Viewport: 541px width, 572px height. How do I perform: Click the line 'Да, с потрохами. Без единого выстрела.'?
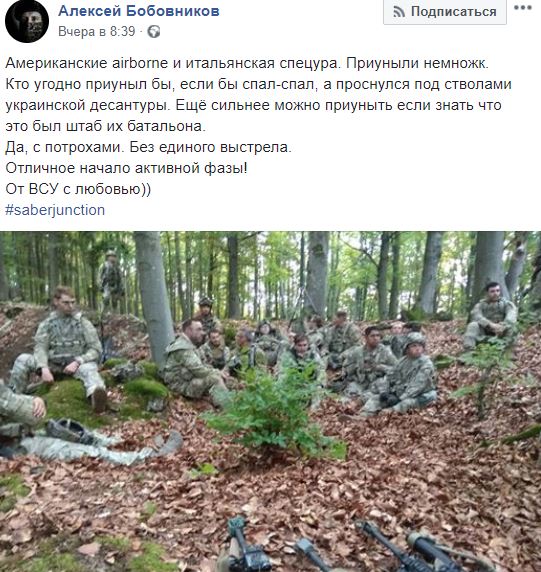[148, 147]
